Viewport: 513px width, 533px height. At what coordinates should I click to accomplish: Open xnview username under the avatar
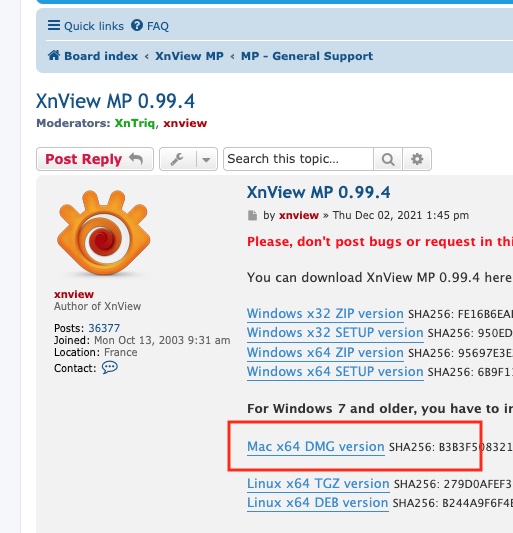[x=74, y=294]
